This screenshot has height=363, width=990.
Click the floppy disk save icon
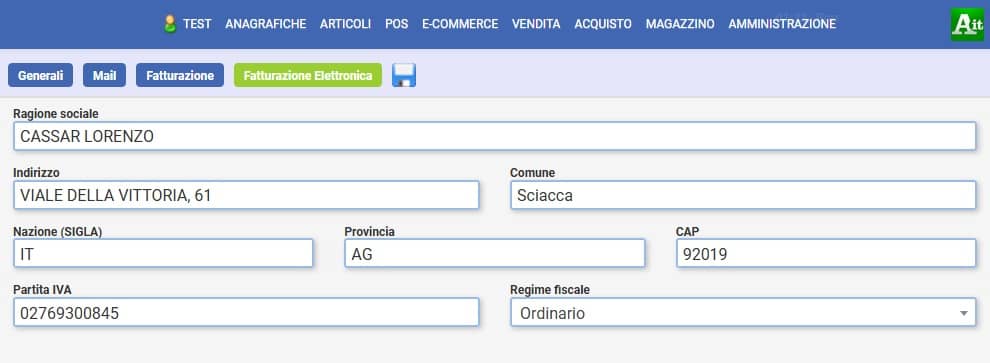tap(403, 75)
